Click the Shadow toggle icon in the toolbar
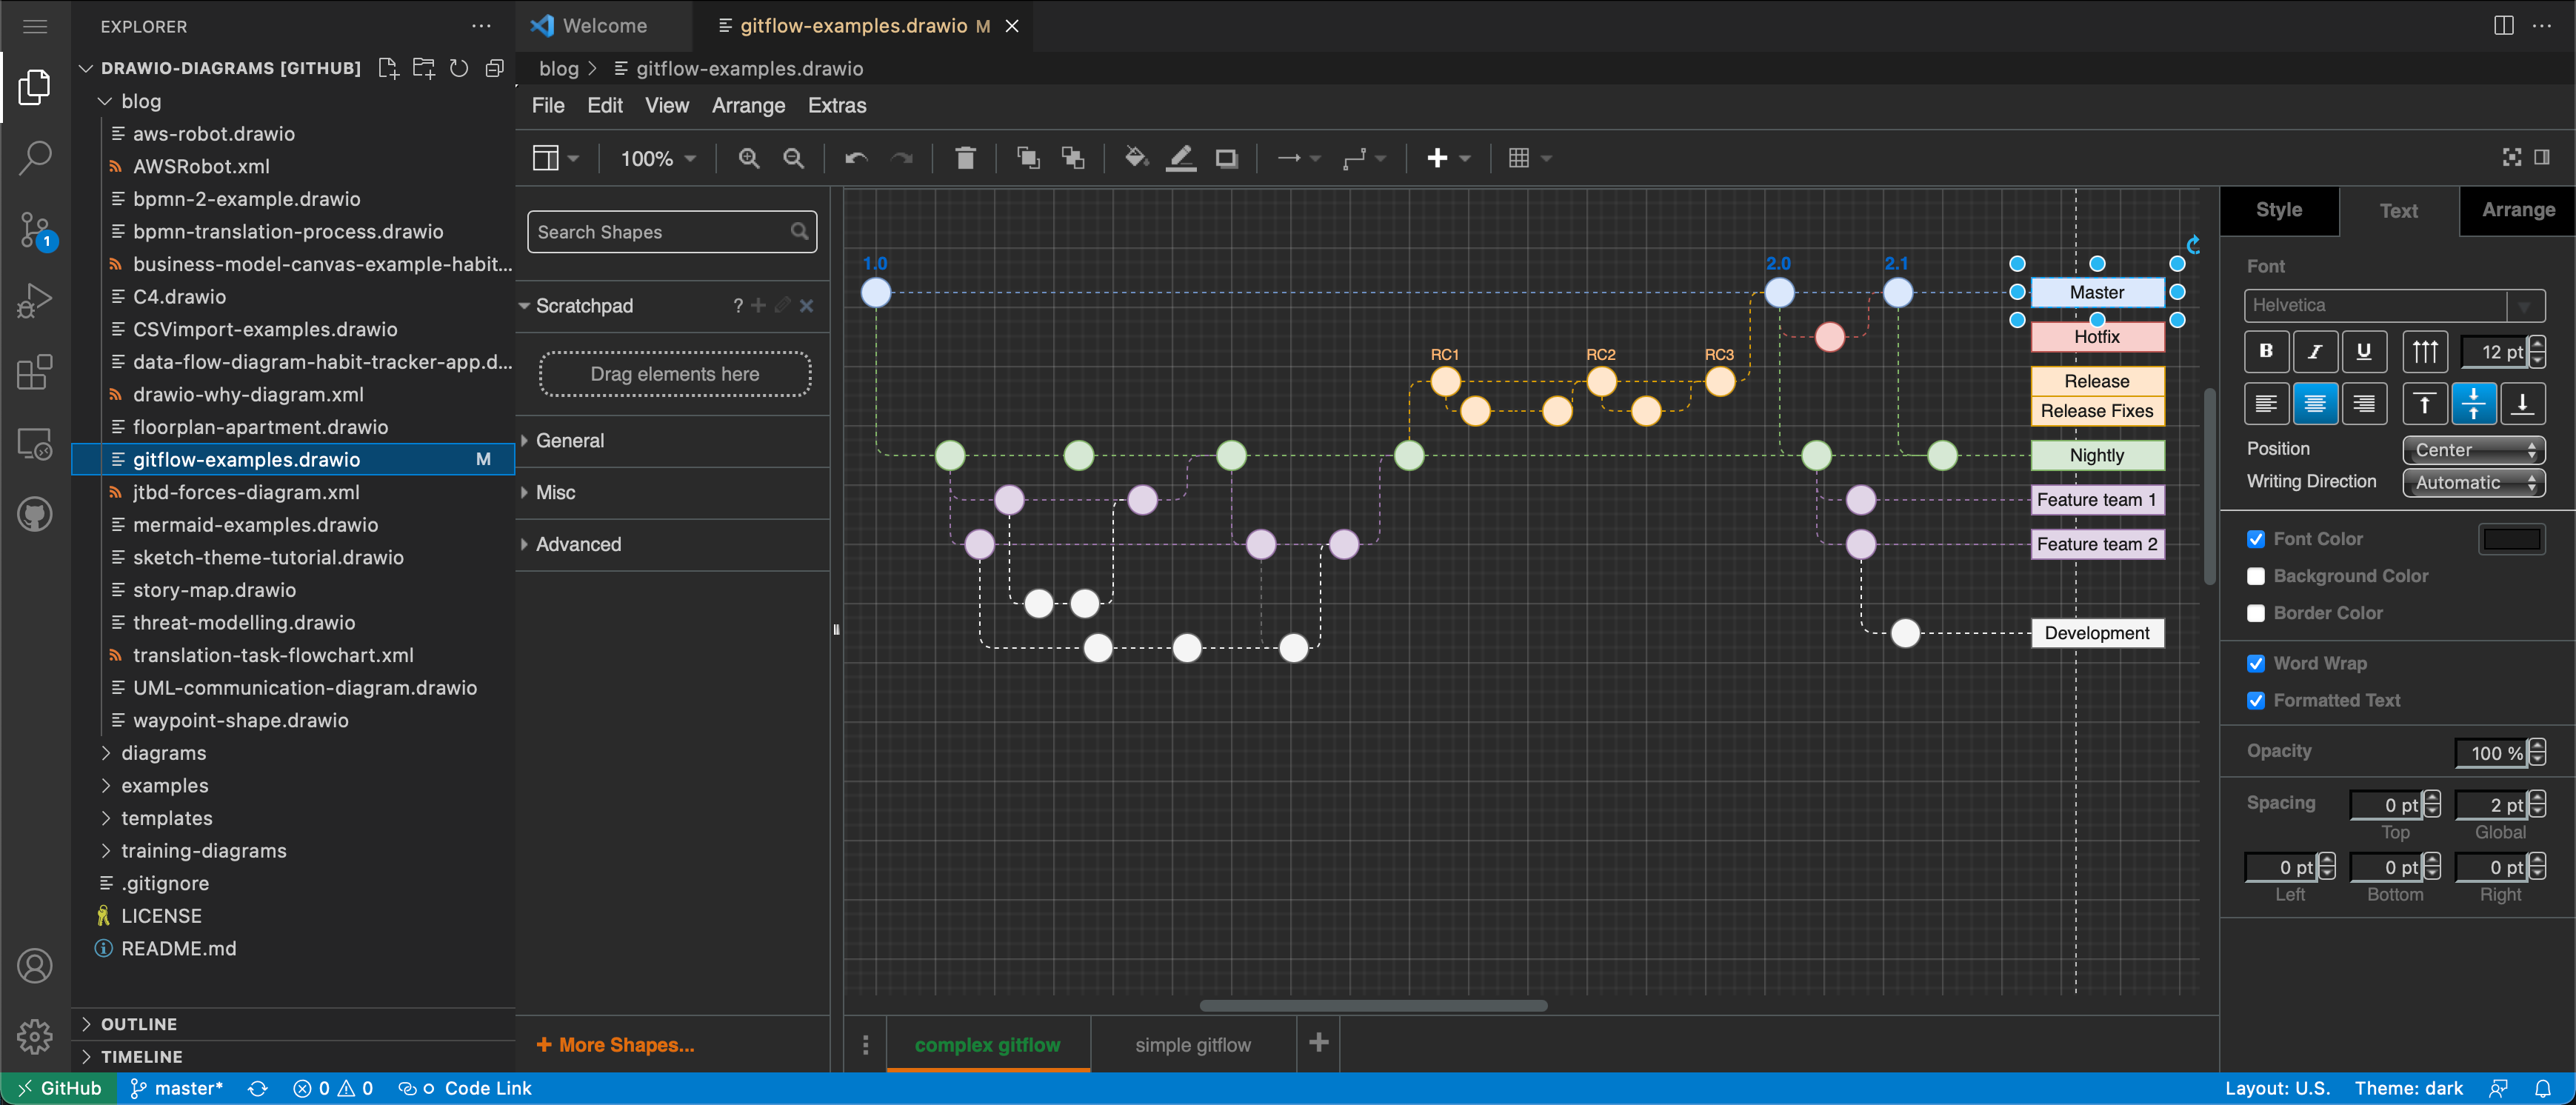 1227,158
